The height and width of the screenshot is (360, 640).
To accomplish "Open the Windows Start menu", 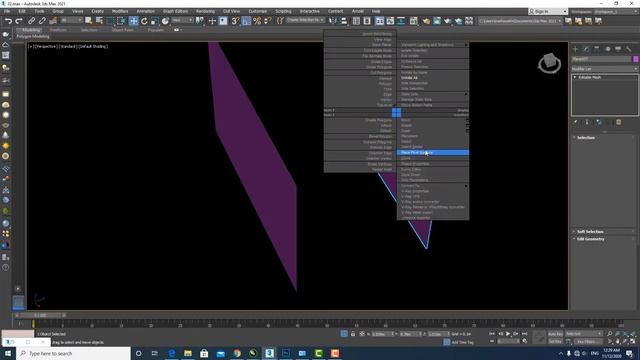I will pos(8,353).
